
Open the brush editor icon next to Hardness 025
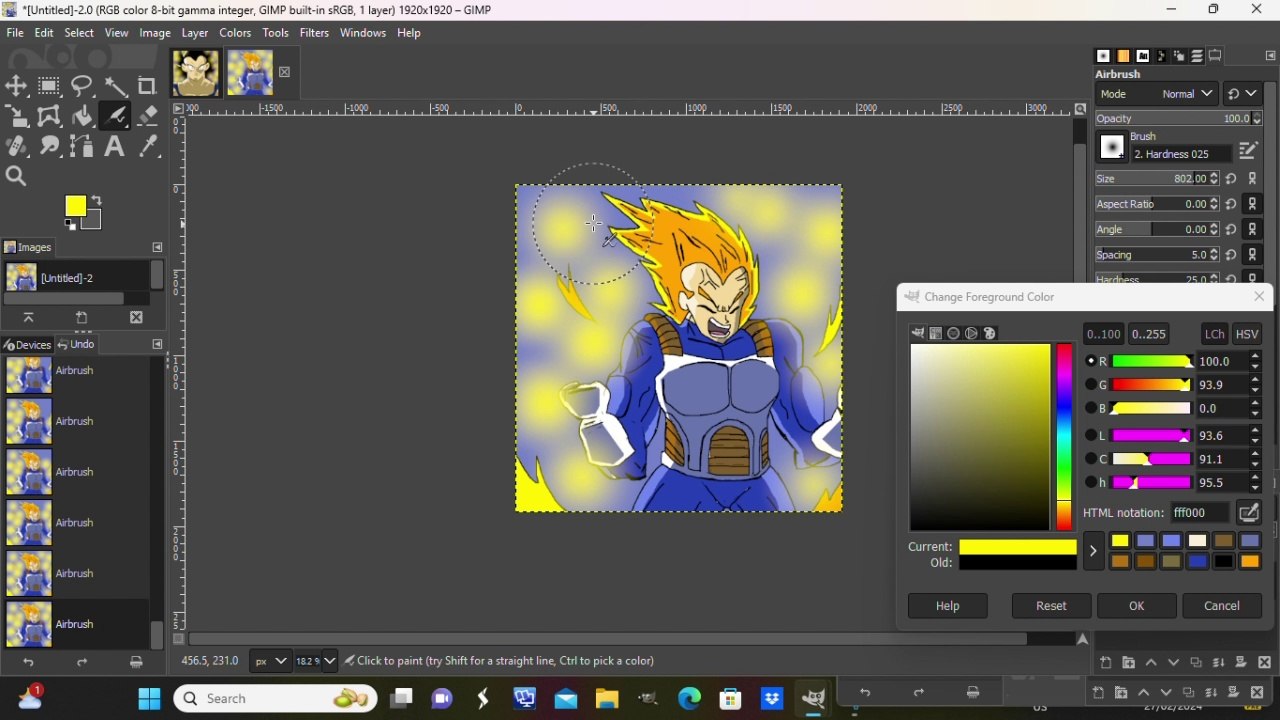pyautogui.click(x=1249, y=151)
